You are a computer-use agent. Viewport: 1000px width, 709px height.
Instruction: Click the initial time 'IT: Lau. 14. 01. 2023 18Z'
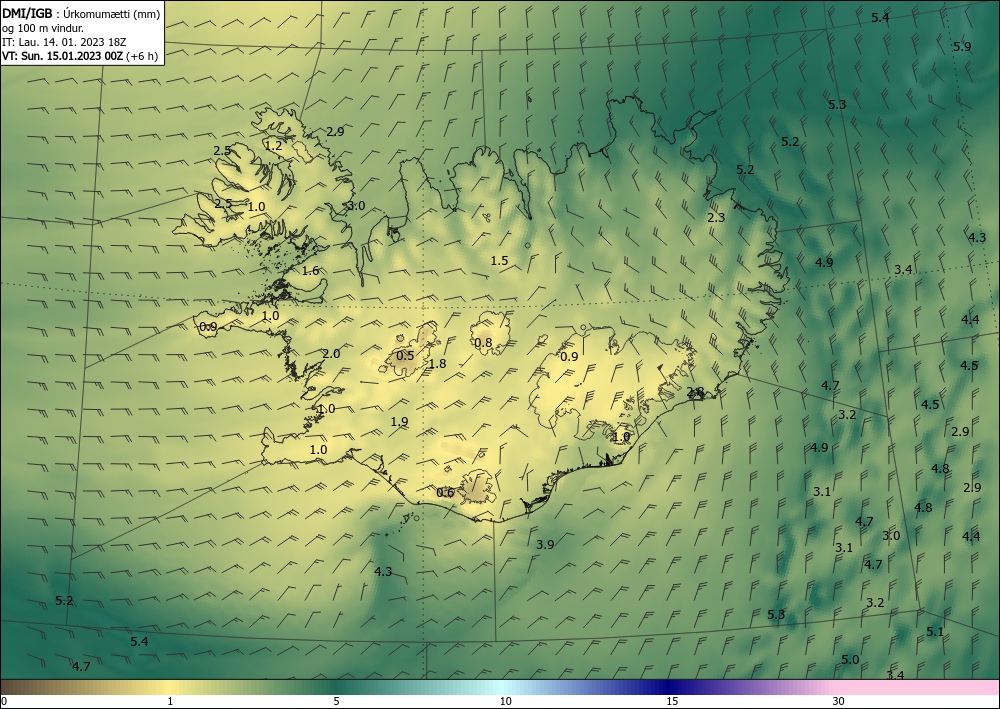click(64, 42)
